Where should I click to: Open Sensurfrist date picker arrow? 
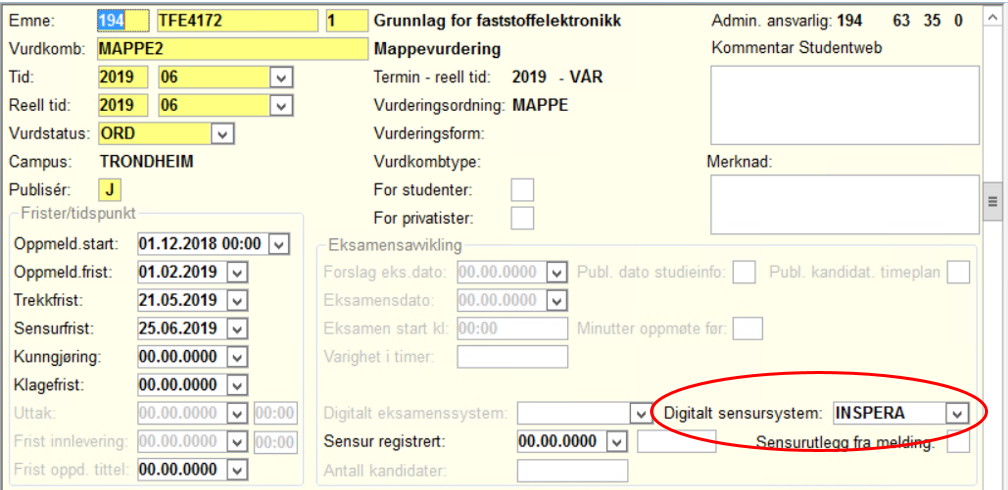[x=237, y=329]
